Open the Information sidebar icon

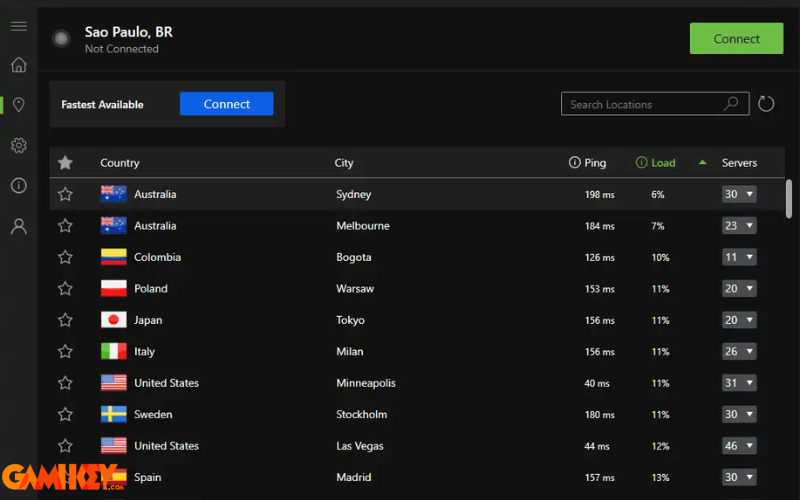pos(18,186)
